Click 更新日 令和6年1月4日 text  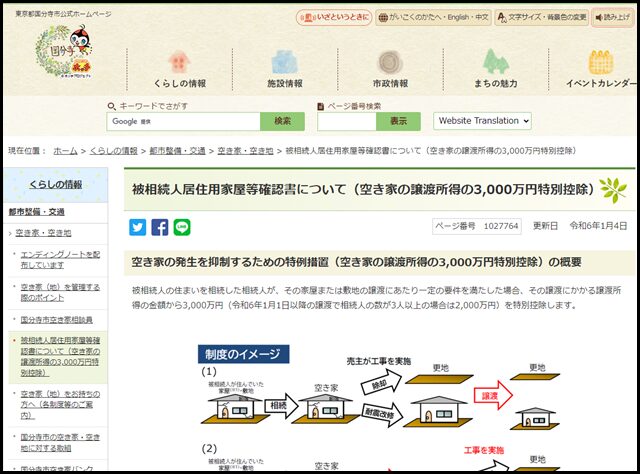pyautogui.click(x=580, y=226)
